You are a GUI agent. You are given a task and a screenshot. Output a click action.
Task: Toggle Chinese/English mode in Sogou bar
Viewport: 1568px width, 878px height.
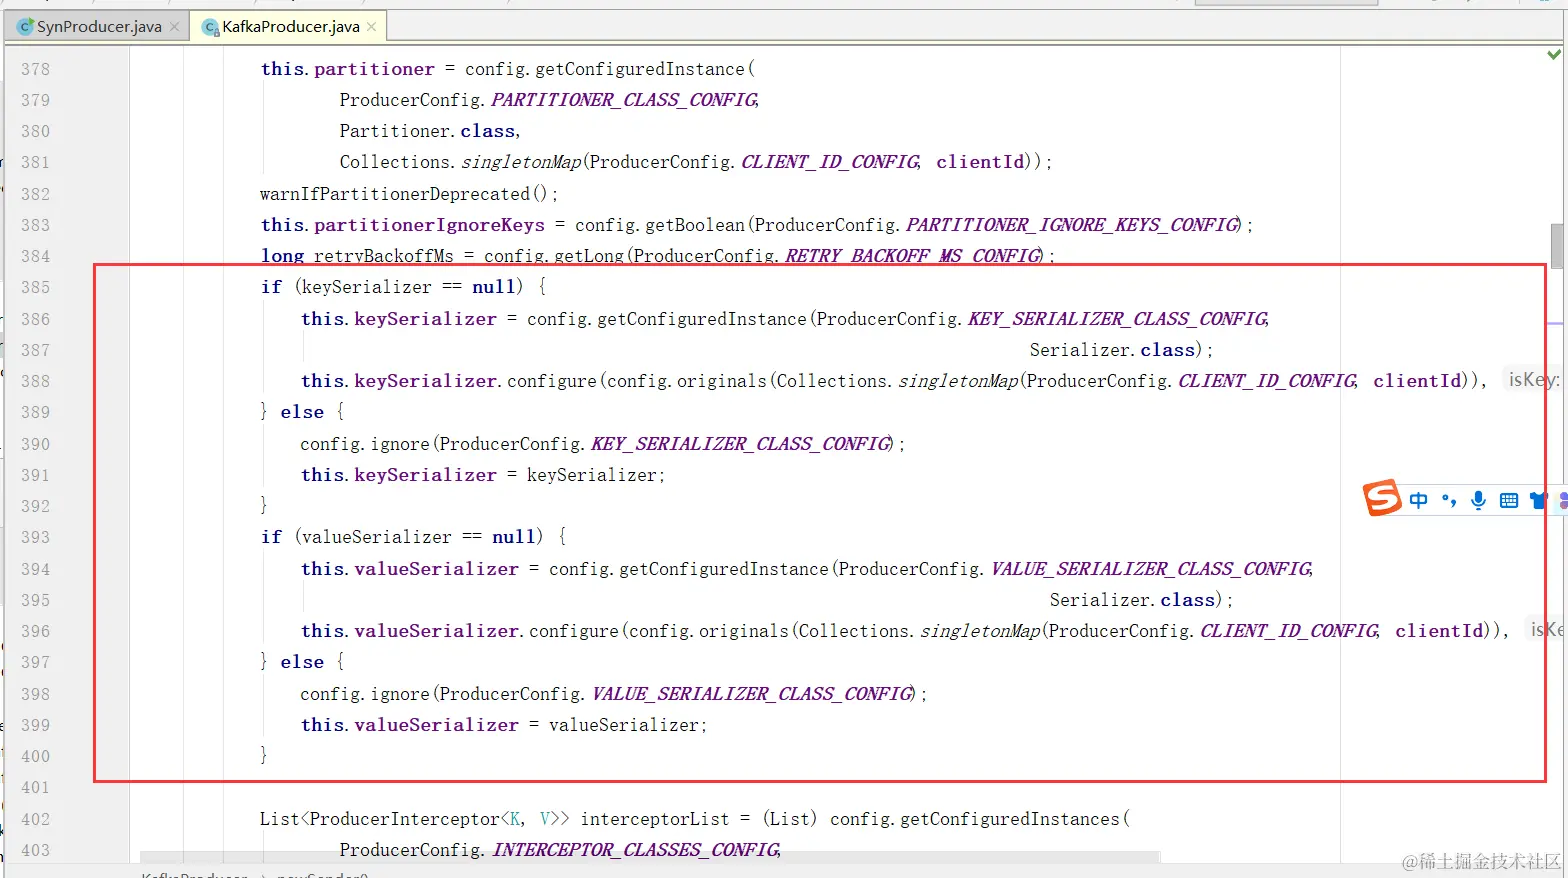(x=1419, y=500)
